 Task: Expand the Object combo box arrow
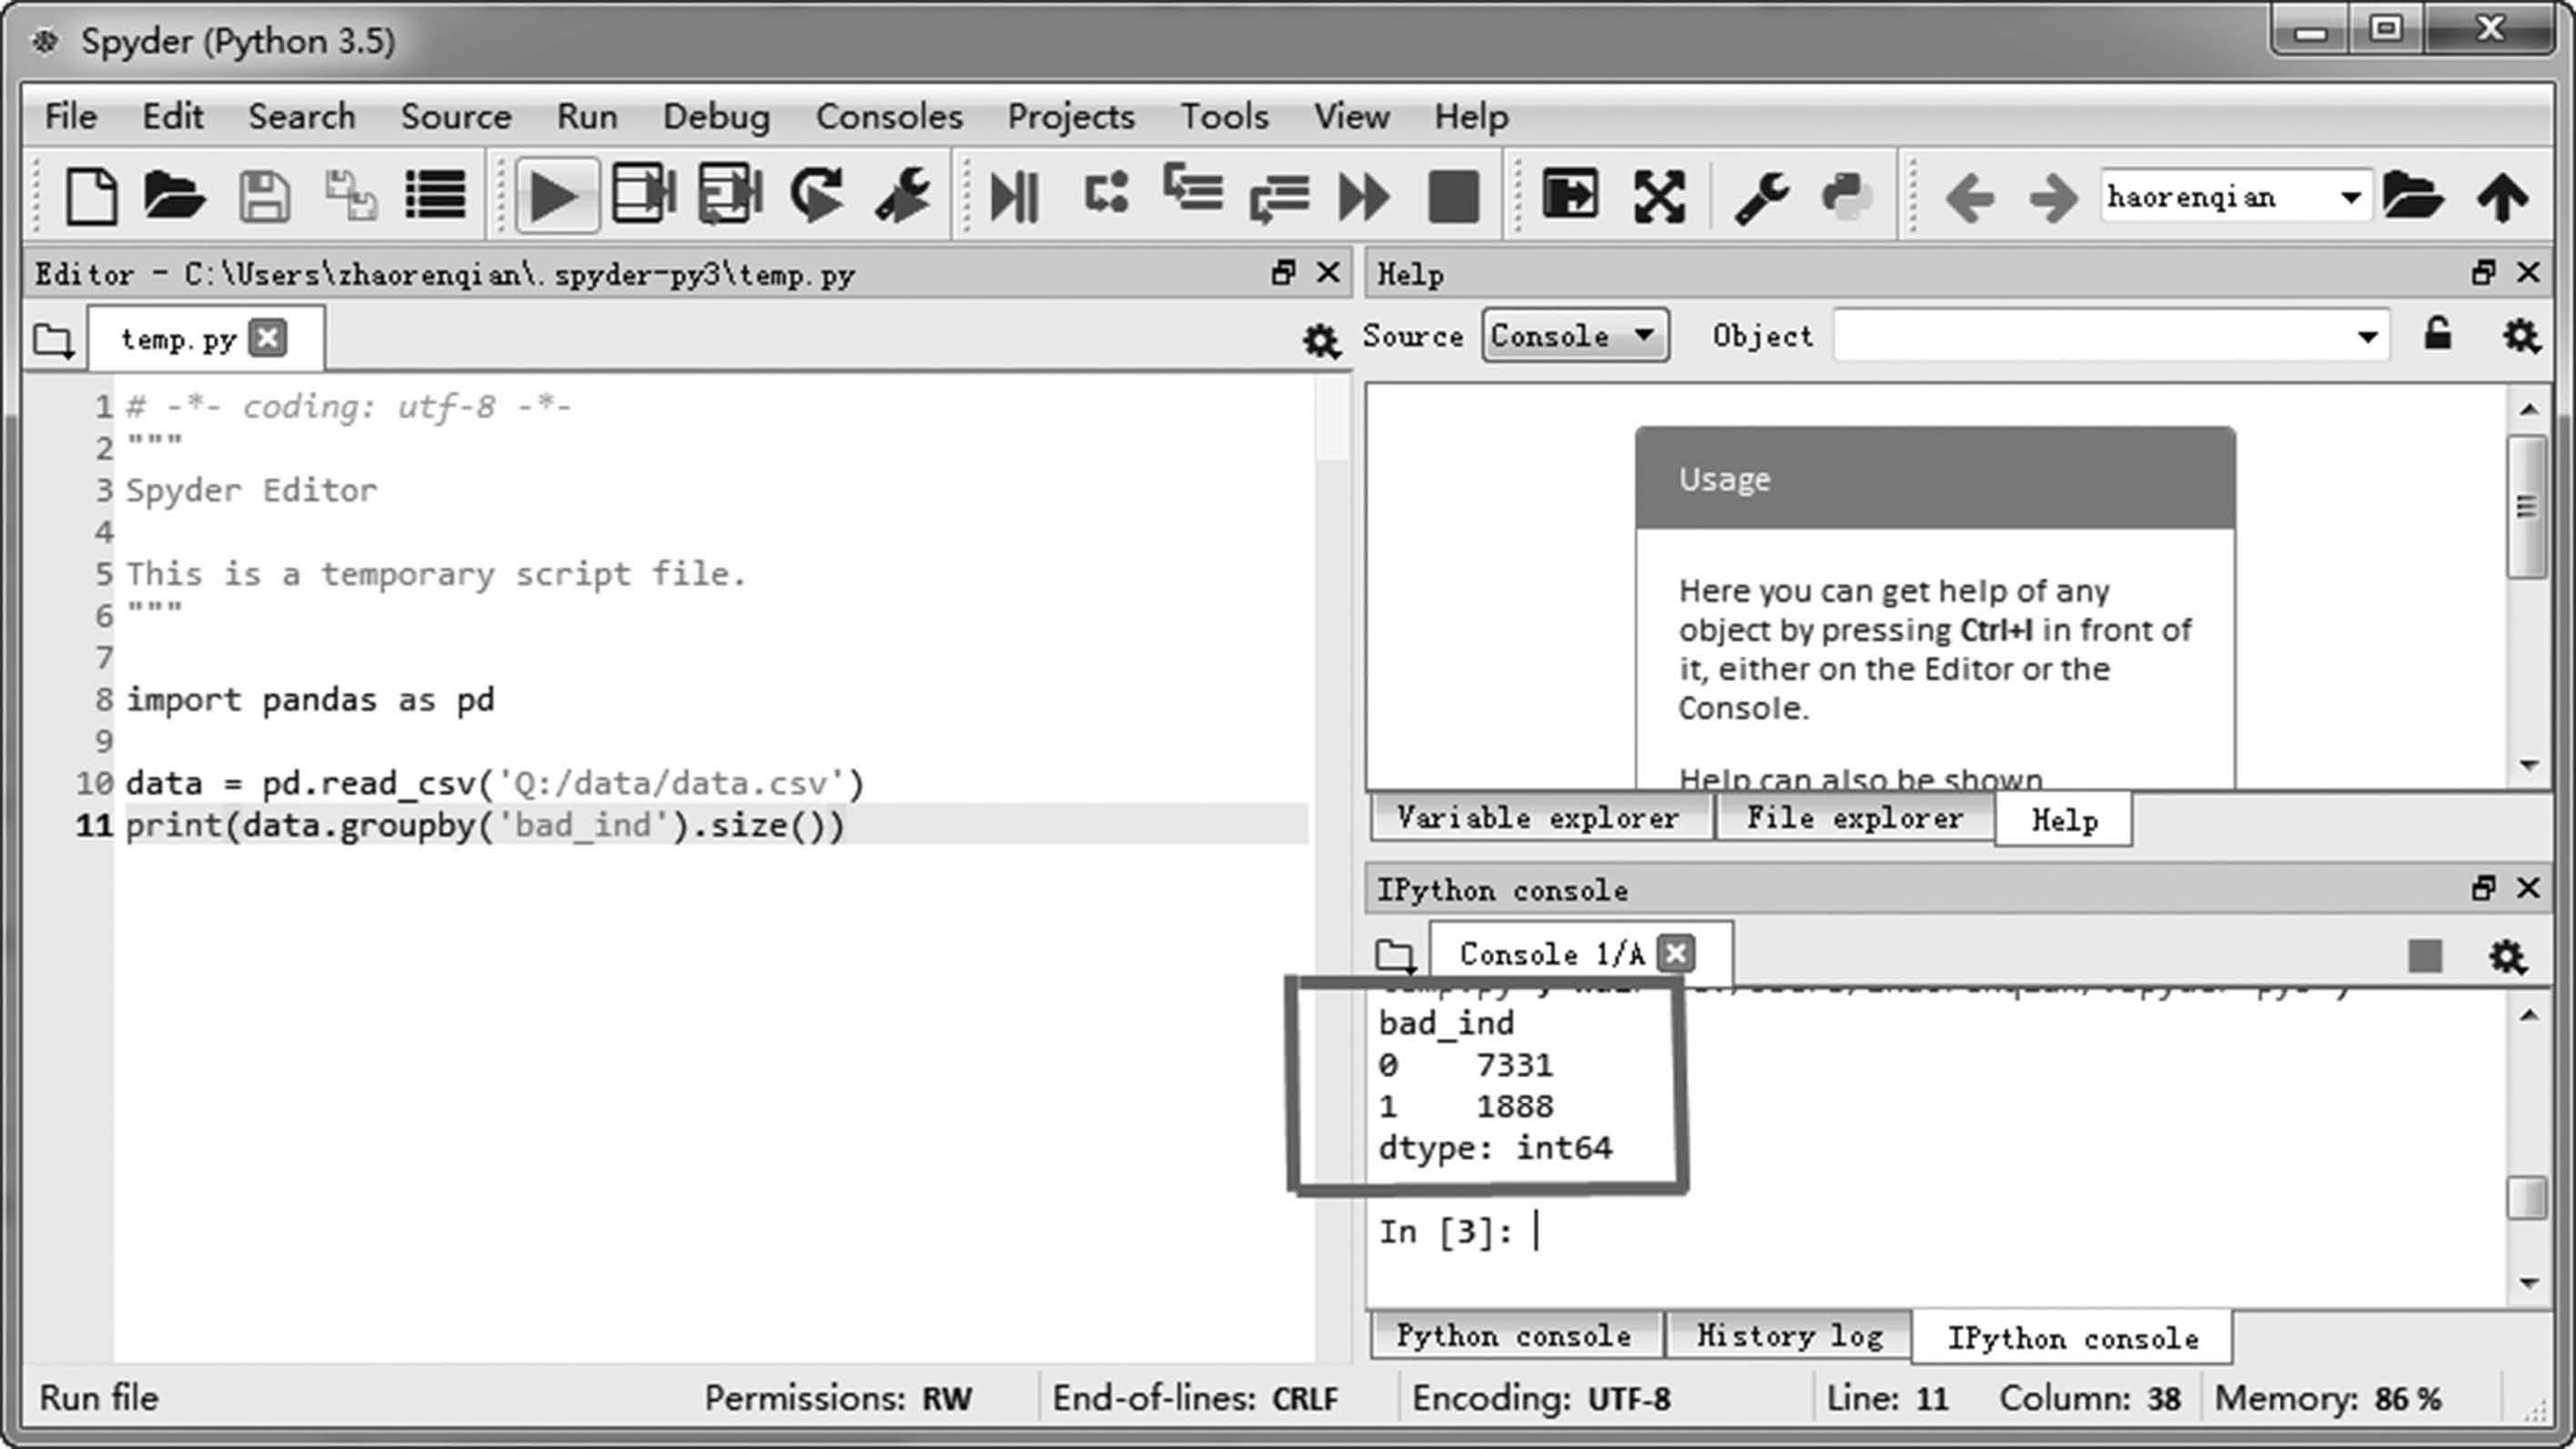point(2367,337)
